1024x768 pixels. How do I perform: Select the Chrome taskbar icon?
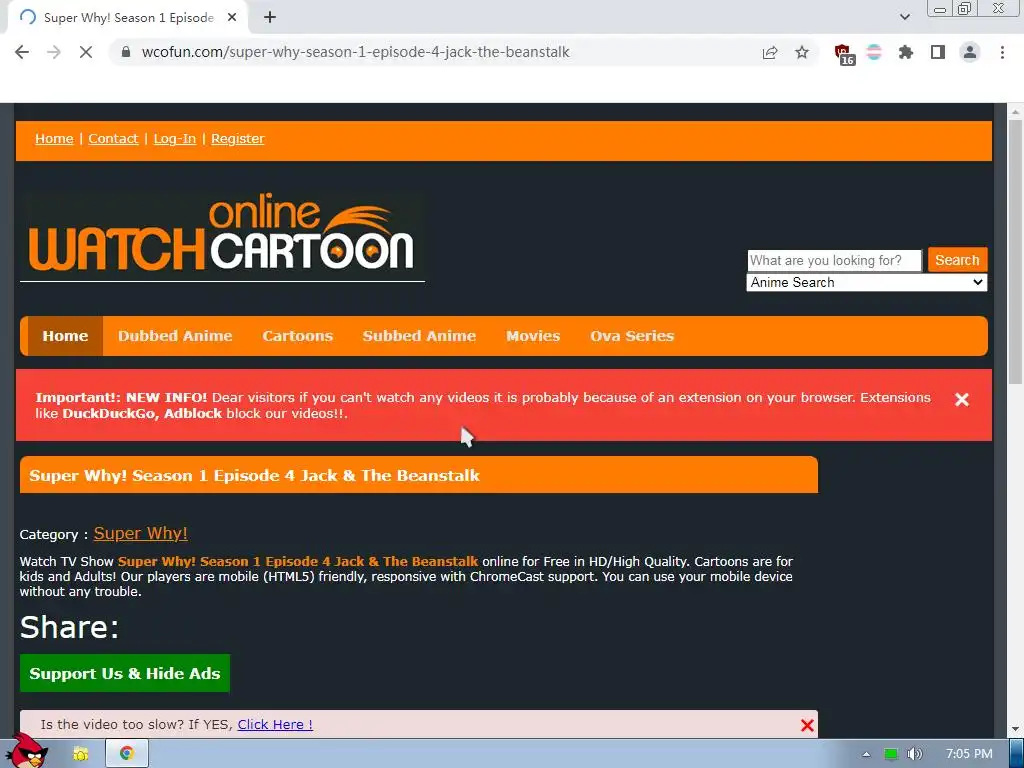[127, 754]
